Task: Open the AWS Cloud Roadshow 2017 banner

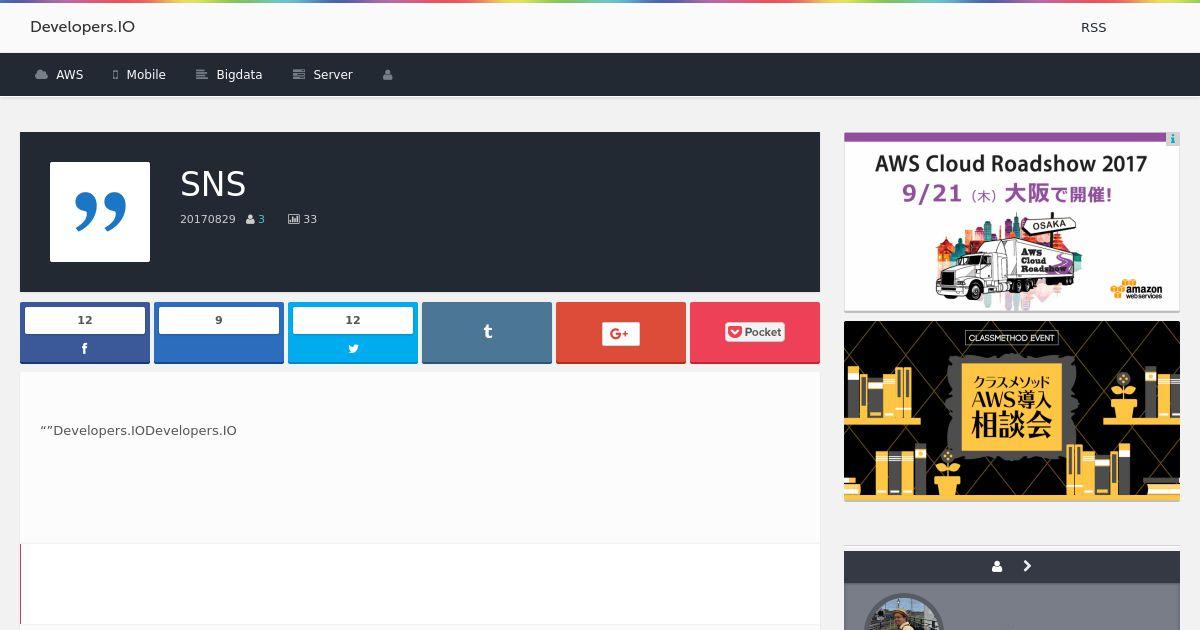Action: tap(1012, 222)
